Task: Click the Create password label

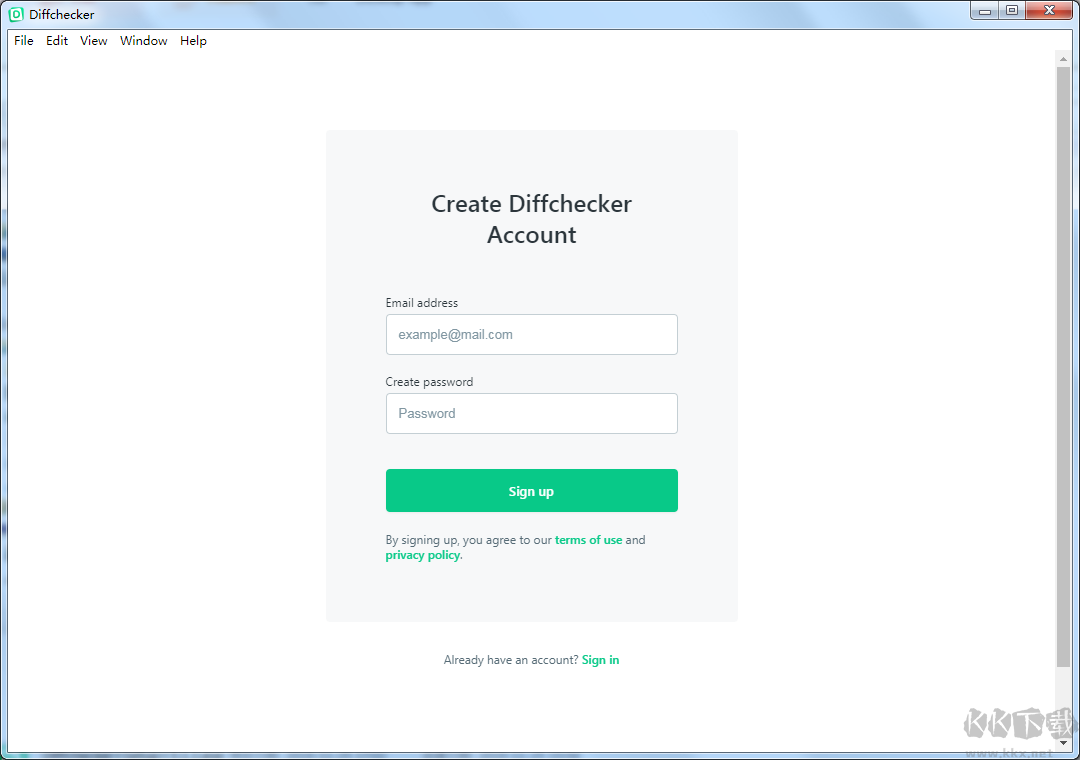Action: click(429, 382)
